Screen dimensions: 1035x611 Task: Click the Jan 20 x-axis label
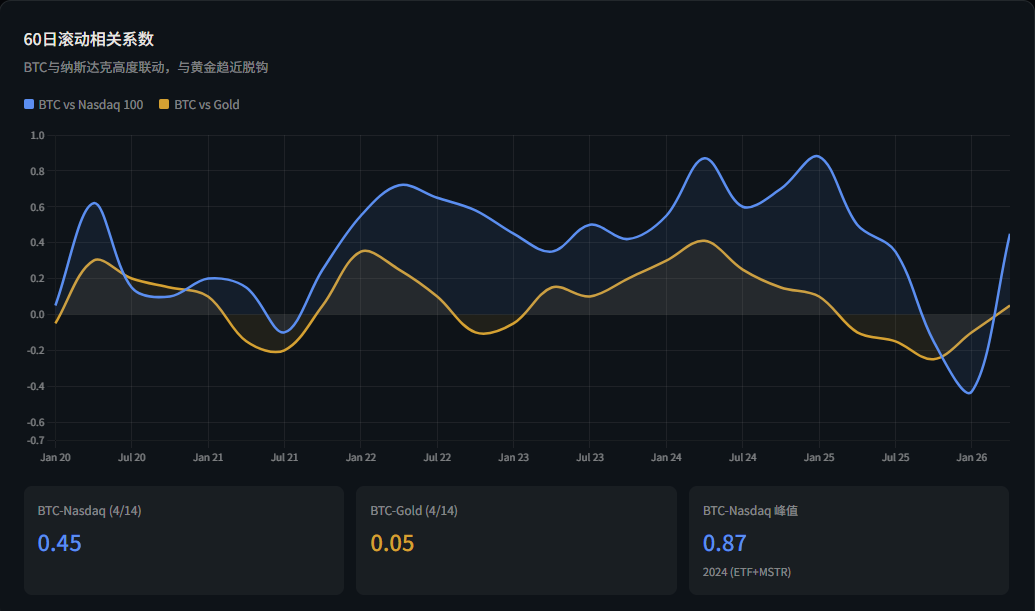point(55,457)
